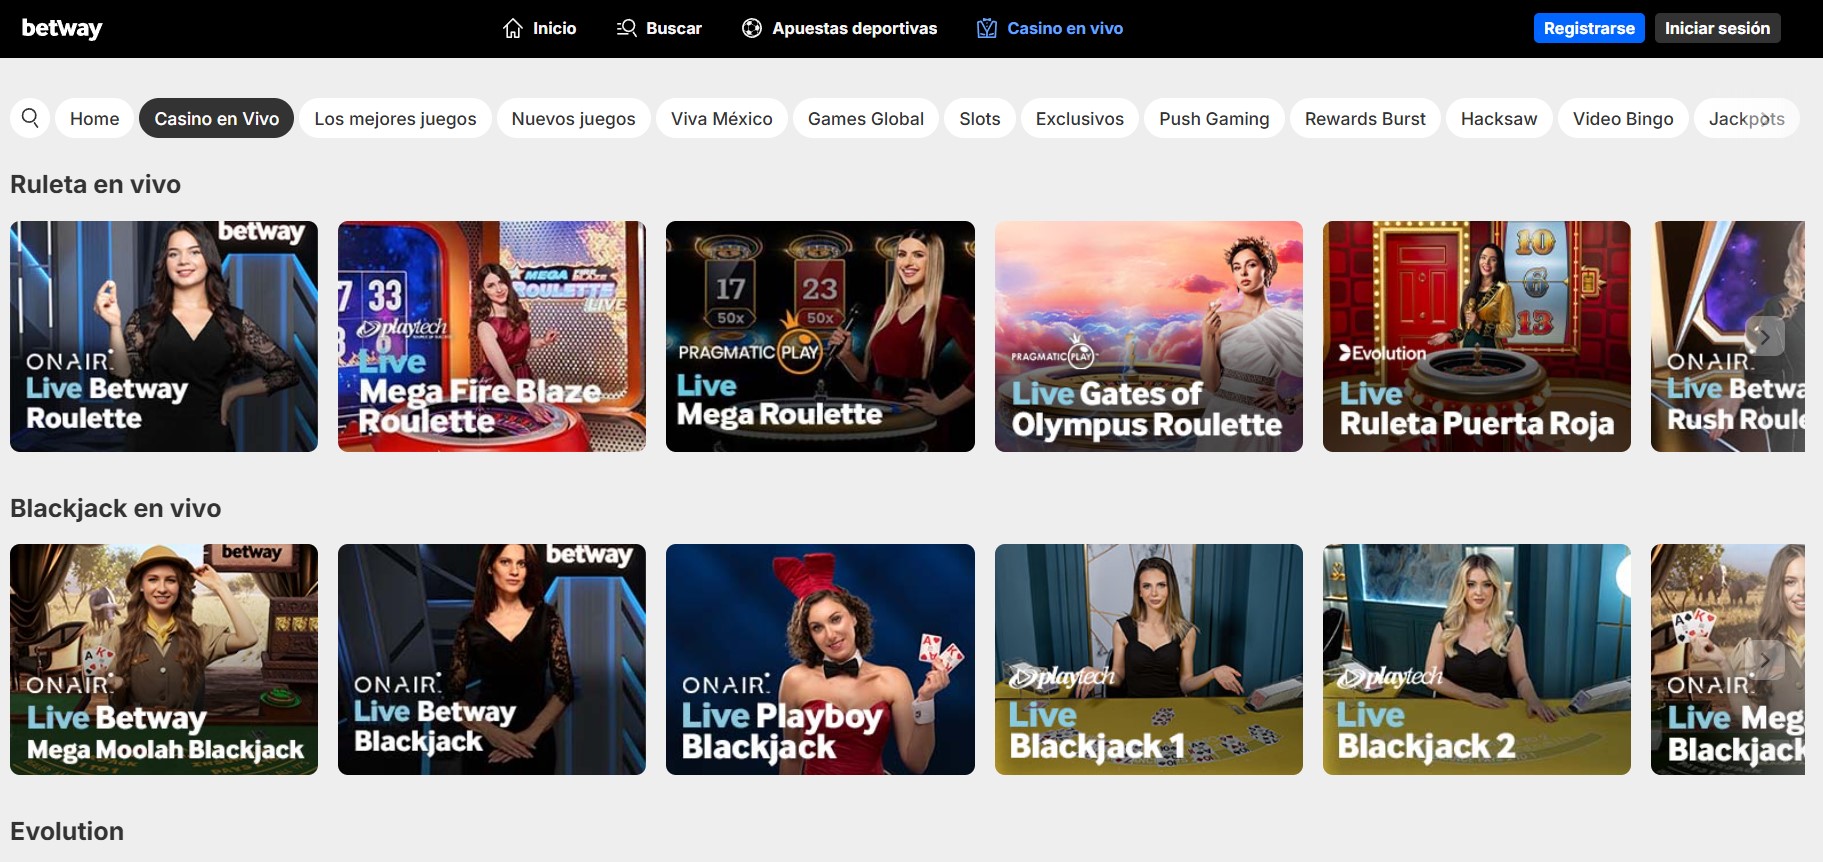
Task: Switch to the Viva México tab
Action: click(722, 118)
